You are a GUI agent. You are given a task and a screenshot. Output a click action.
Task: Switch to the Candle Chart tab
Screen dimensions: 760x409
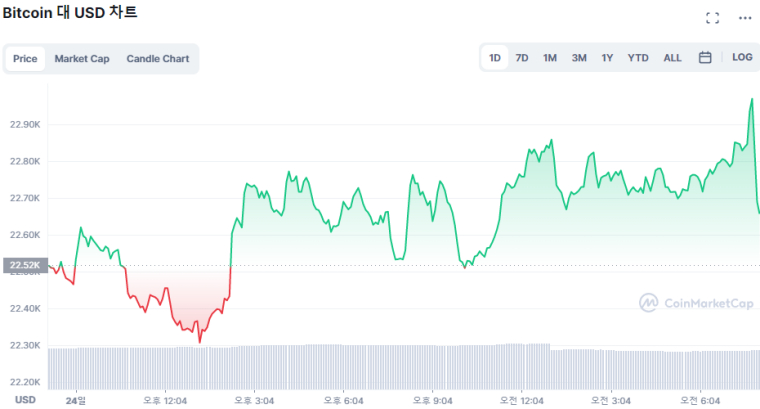click(x=158, y=59)
